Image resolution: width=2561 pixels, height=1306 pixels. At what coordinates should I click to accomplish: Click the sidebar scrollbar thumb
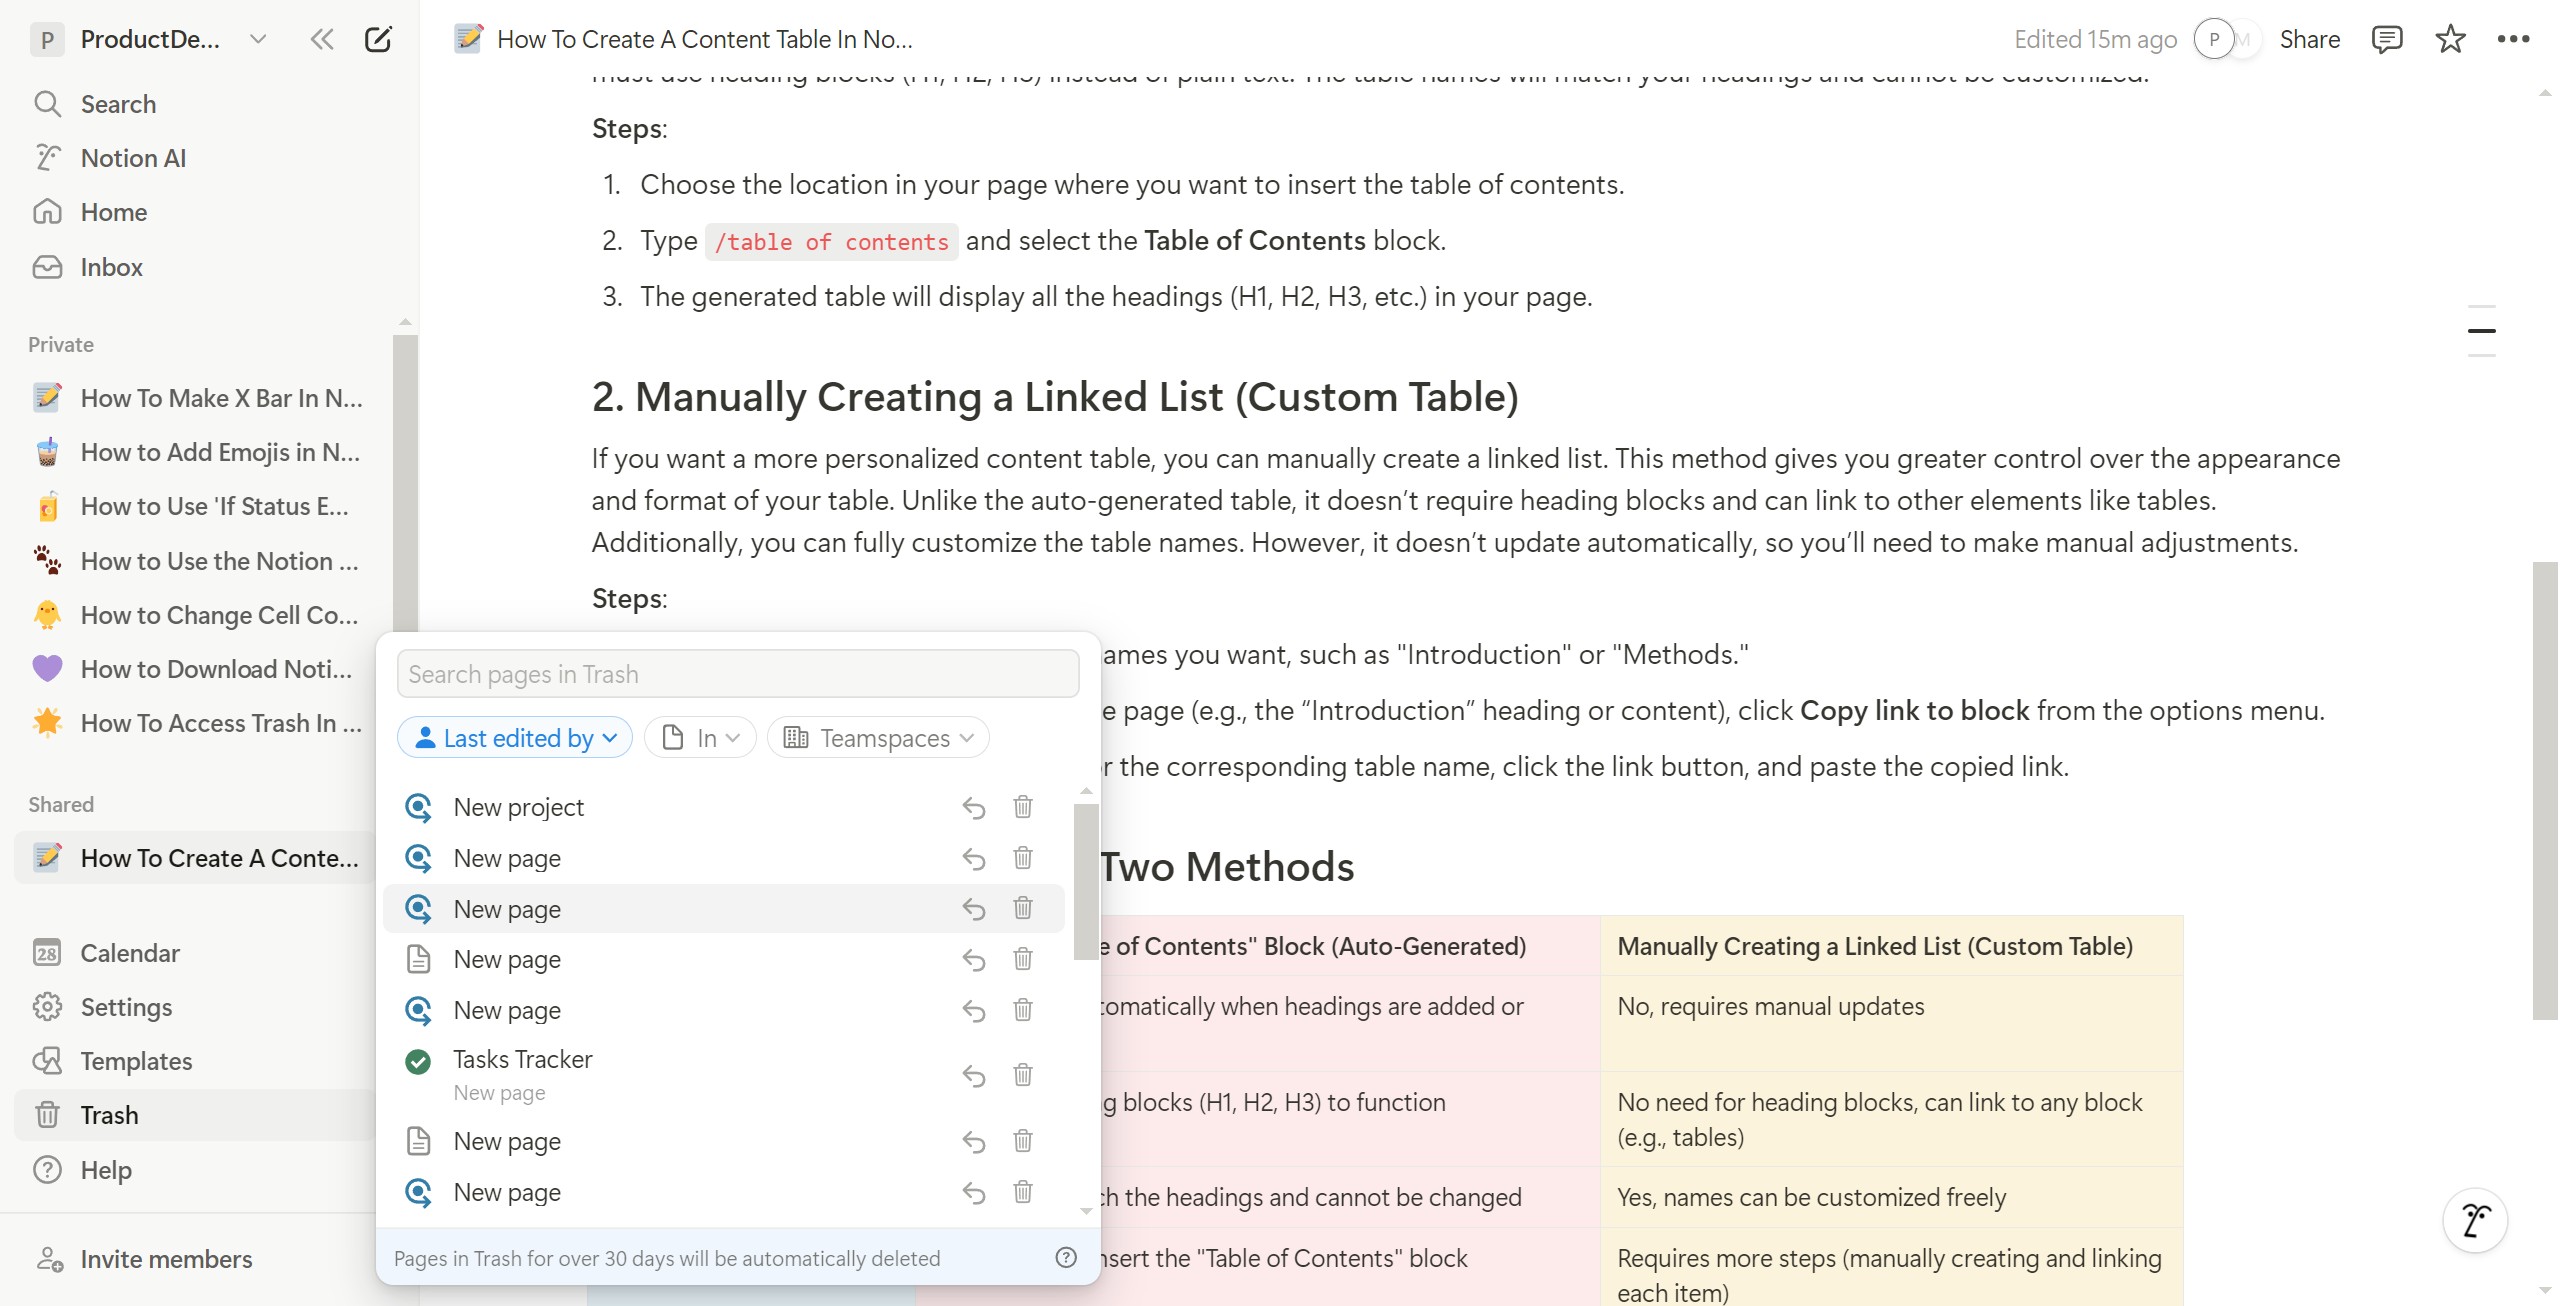point(404,485)
